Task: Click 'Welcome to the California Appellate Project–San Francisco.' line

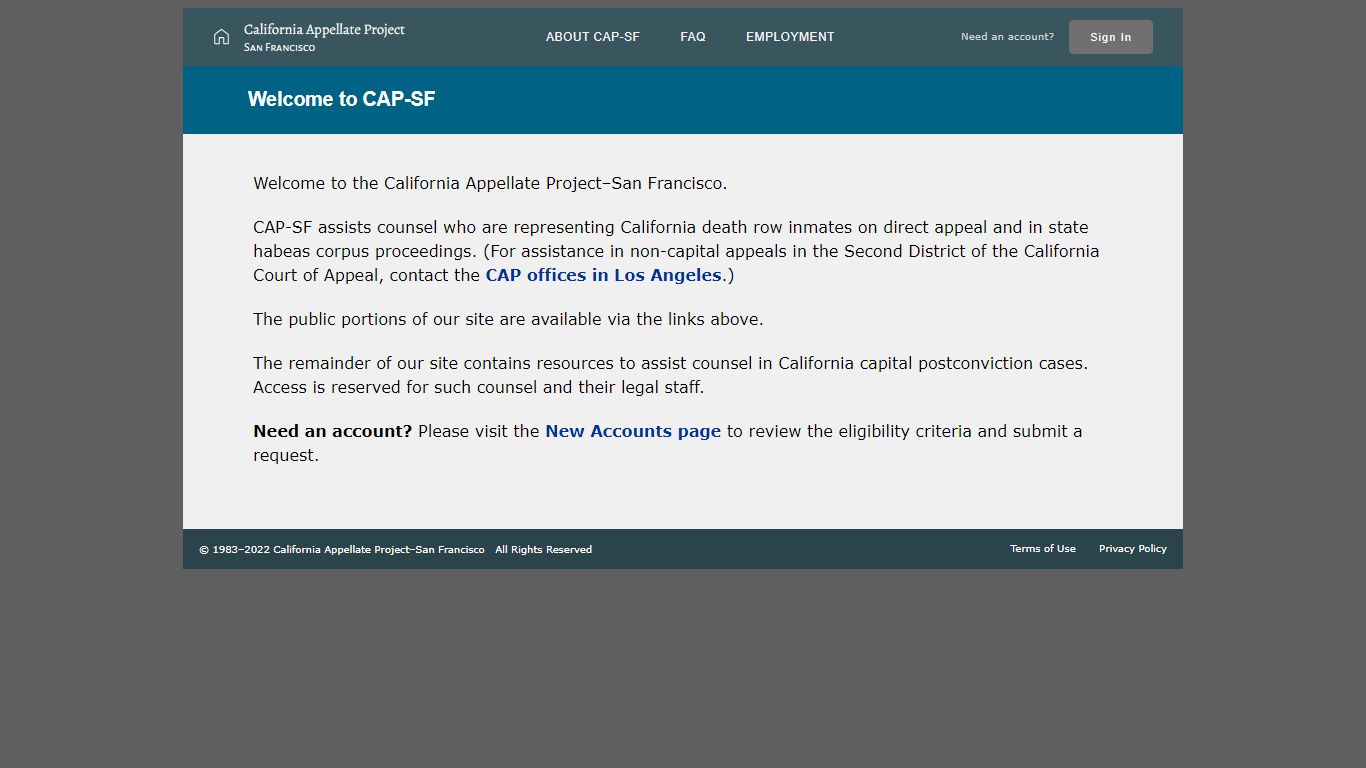Action: tap(490, 183)
